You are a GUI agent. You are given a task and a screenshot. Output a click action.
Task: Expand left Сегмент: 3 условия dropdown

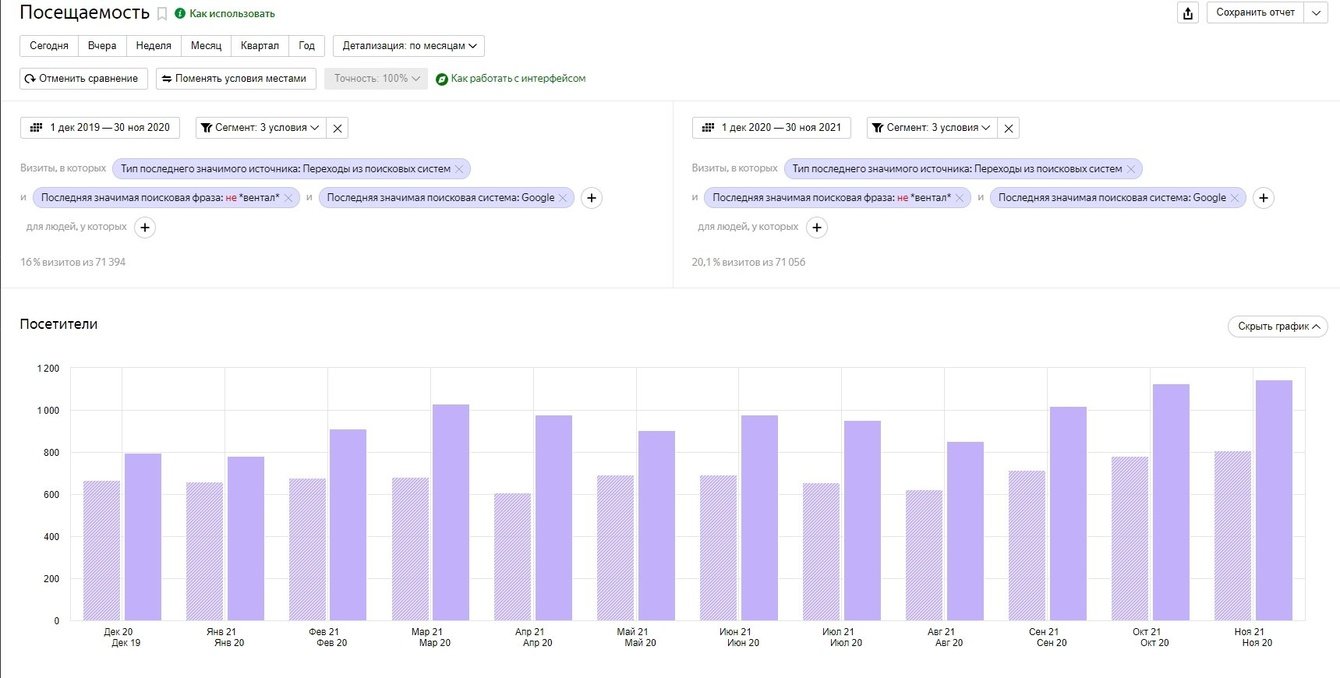(261, 128)
